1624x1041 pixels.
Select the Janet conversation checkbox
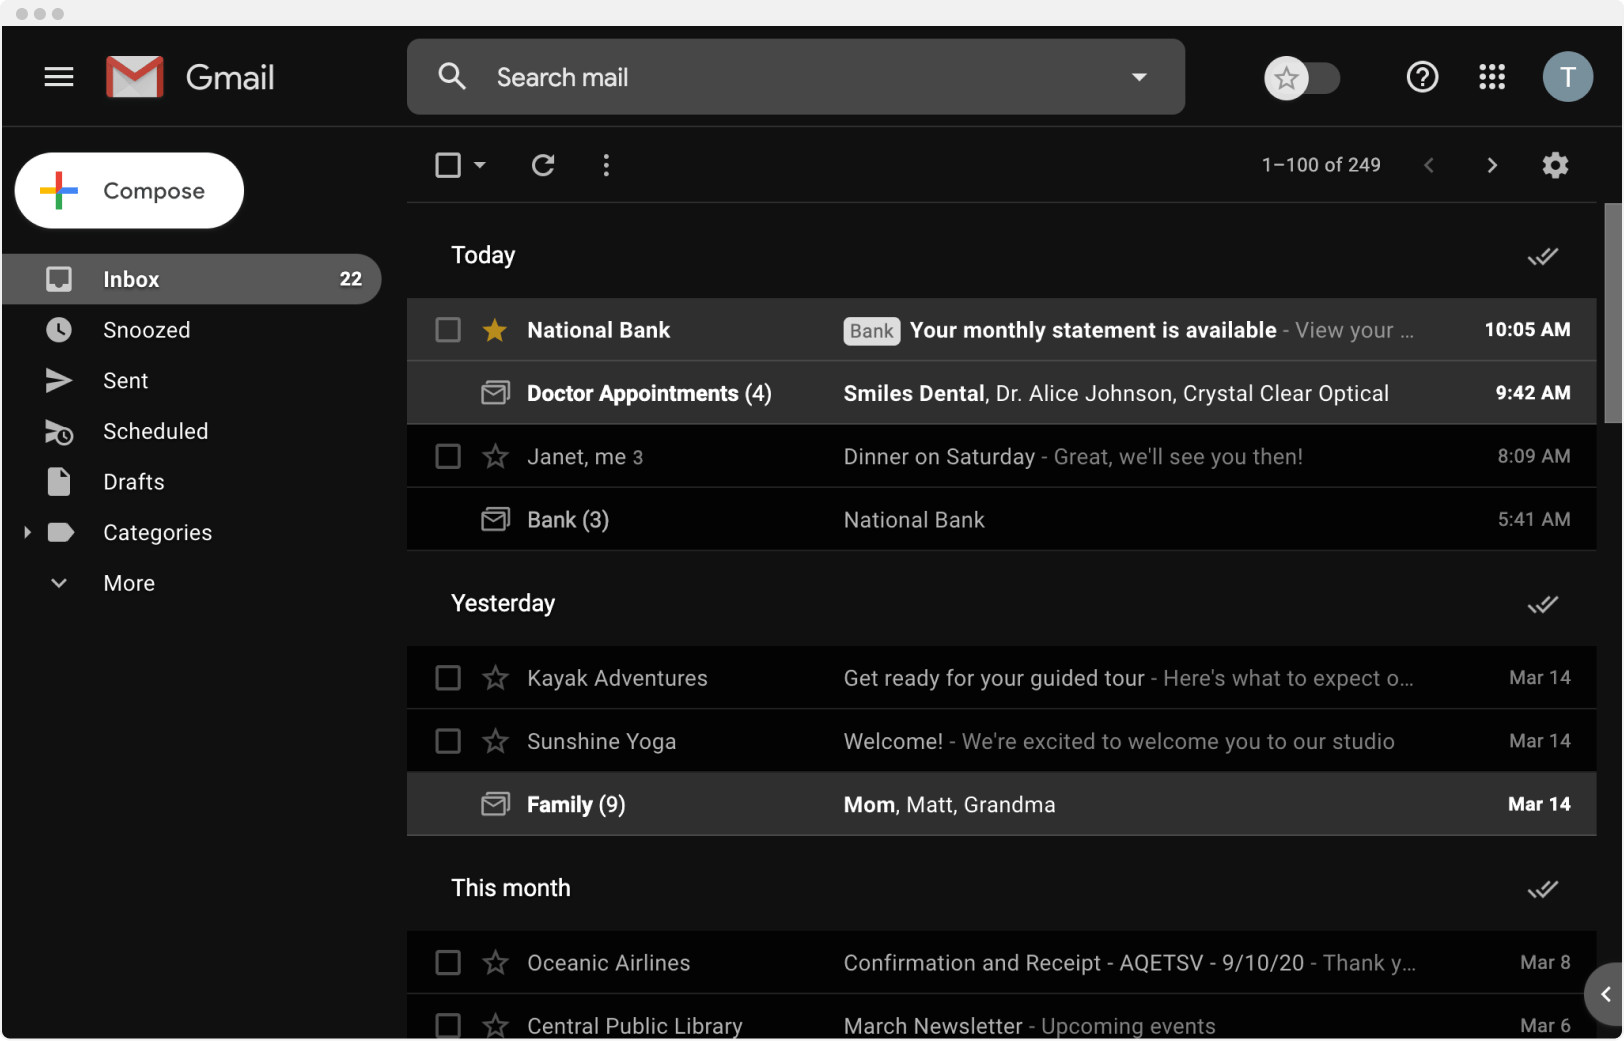pos(447,456)
